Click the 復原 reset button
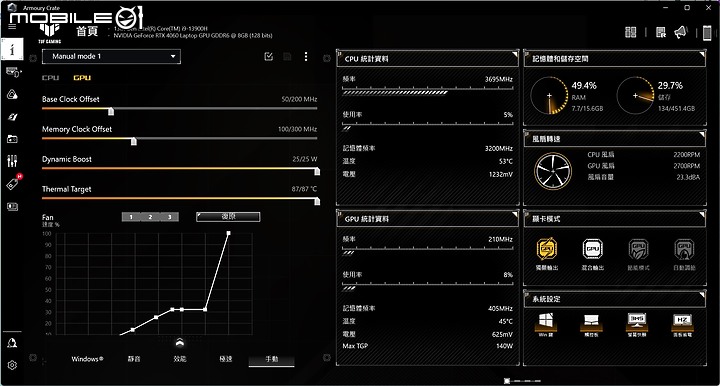Image resolution: width=720 pixels, height=386 pixels. pyautogui.click(x=228, y=217)
